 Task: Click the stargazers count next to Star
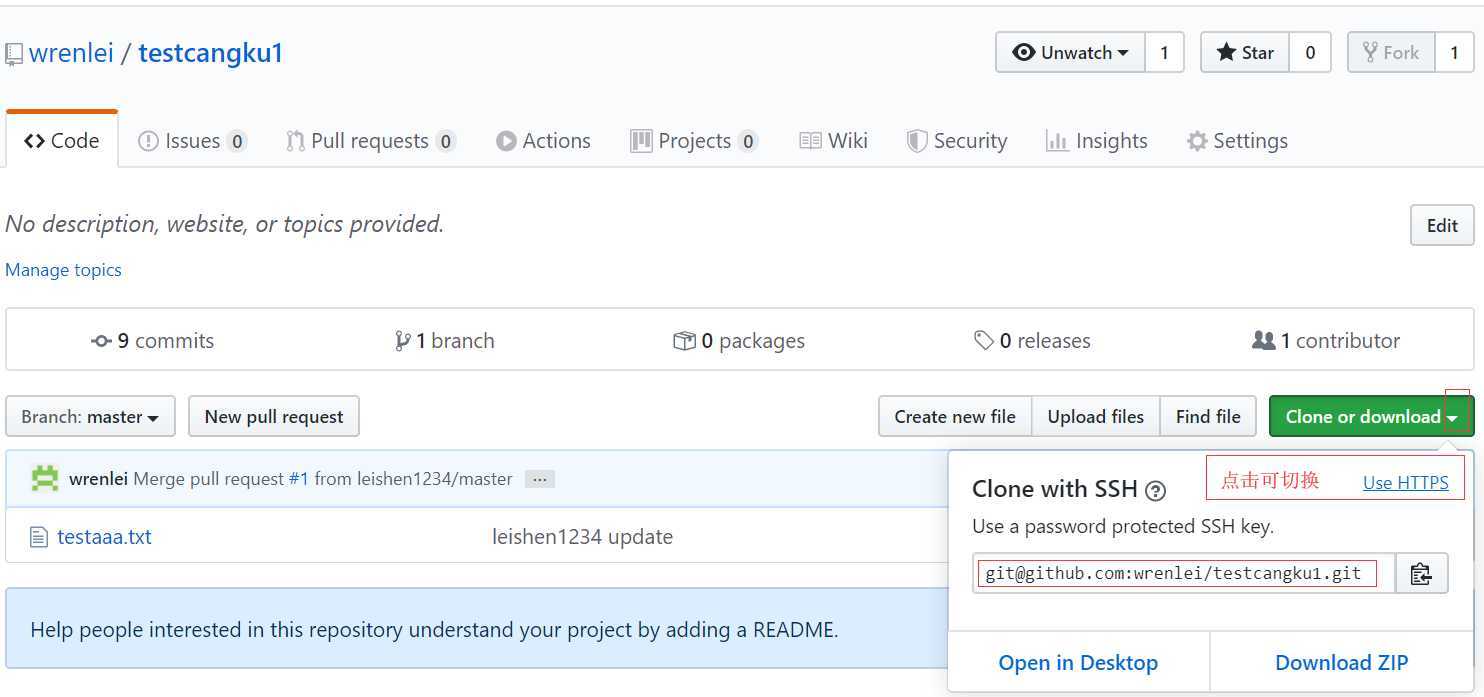[x=1310, y=53]
